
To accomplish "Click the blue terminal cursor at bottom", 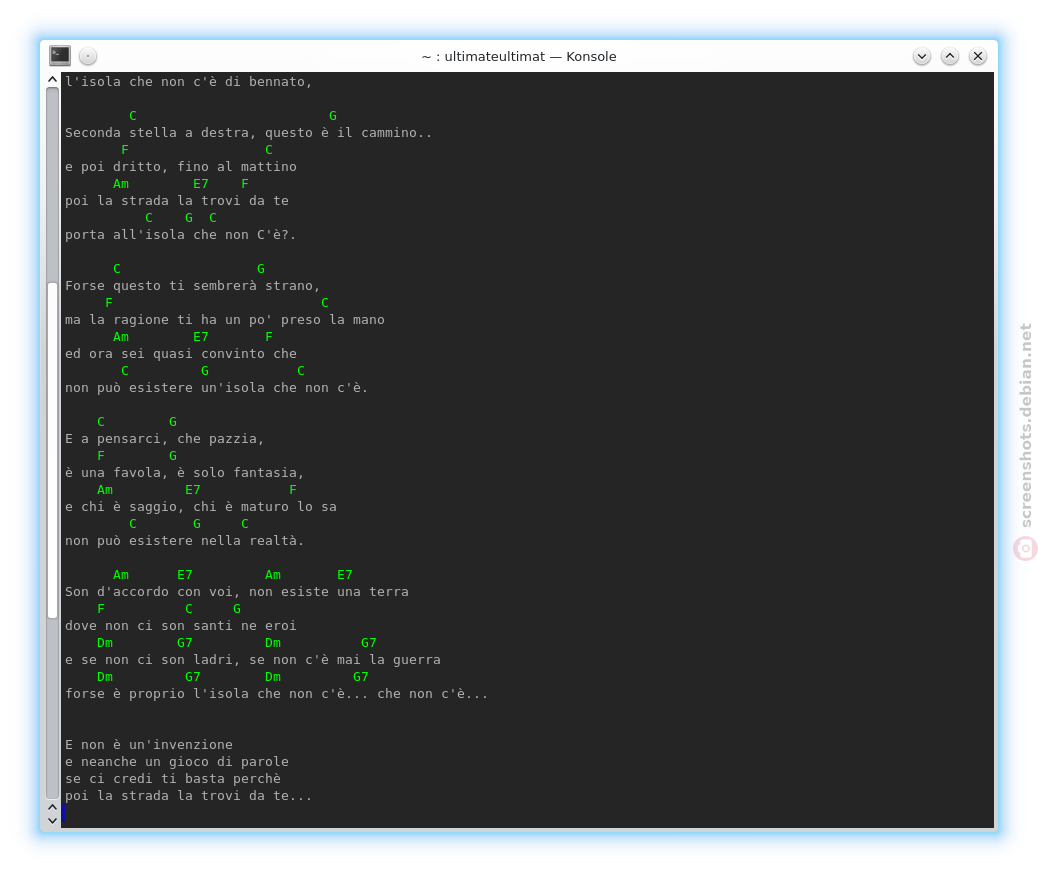I will point(63,813).
